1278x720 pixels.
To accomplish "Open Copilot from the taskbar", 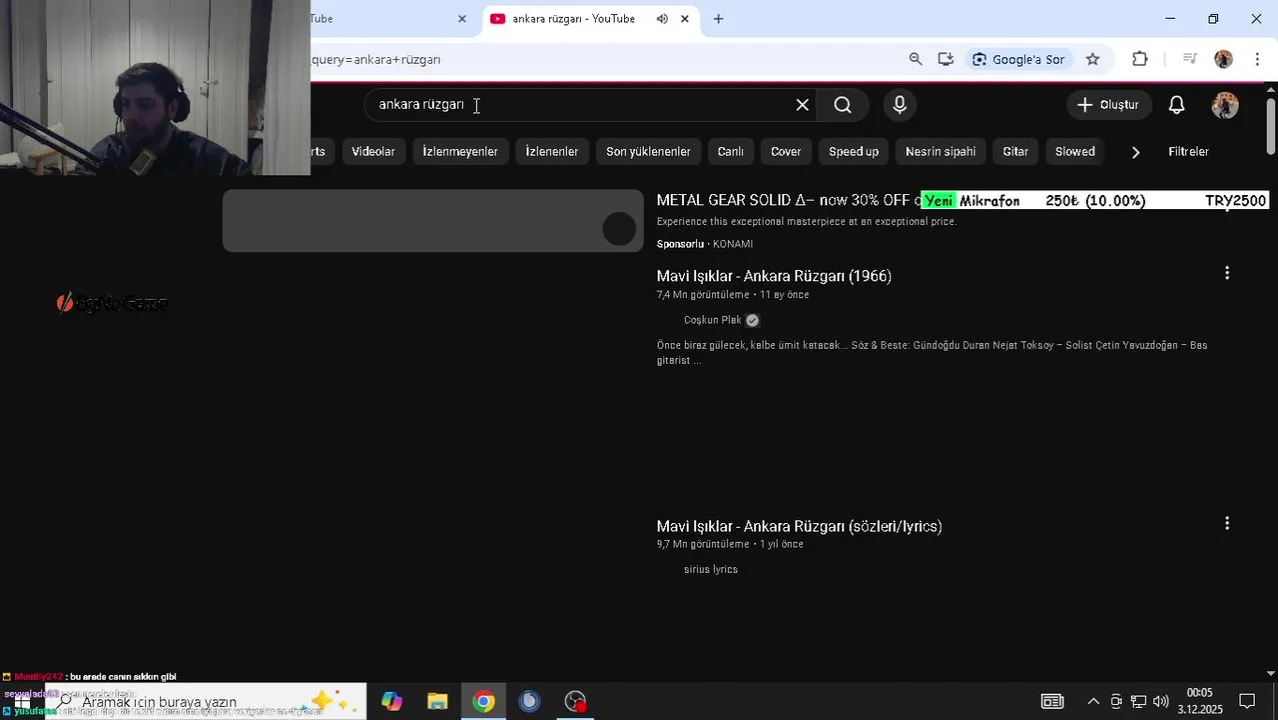I will pyautogui.click(x=391, y=701).
